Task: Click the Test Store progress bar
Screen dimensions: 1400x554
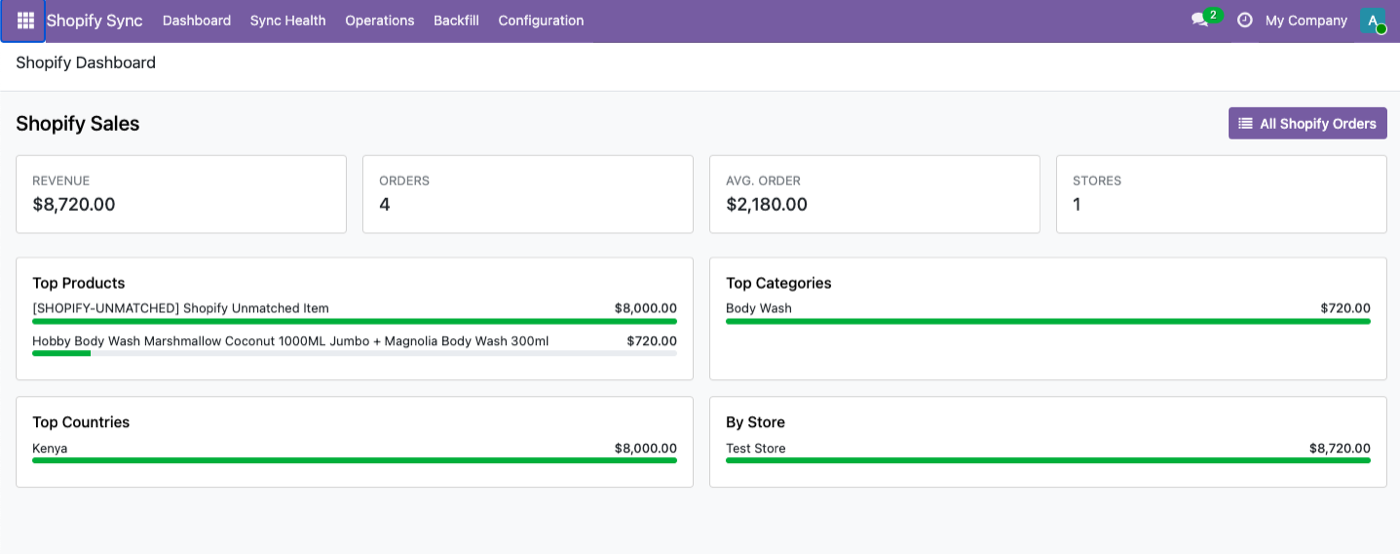Action: [x=1048, y=460]
